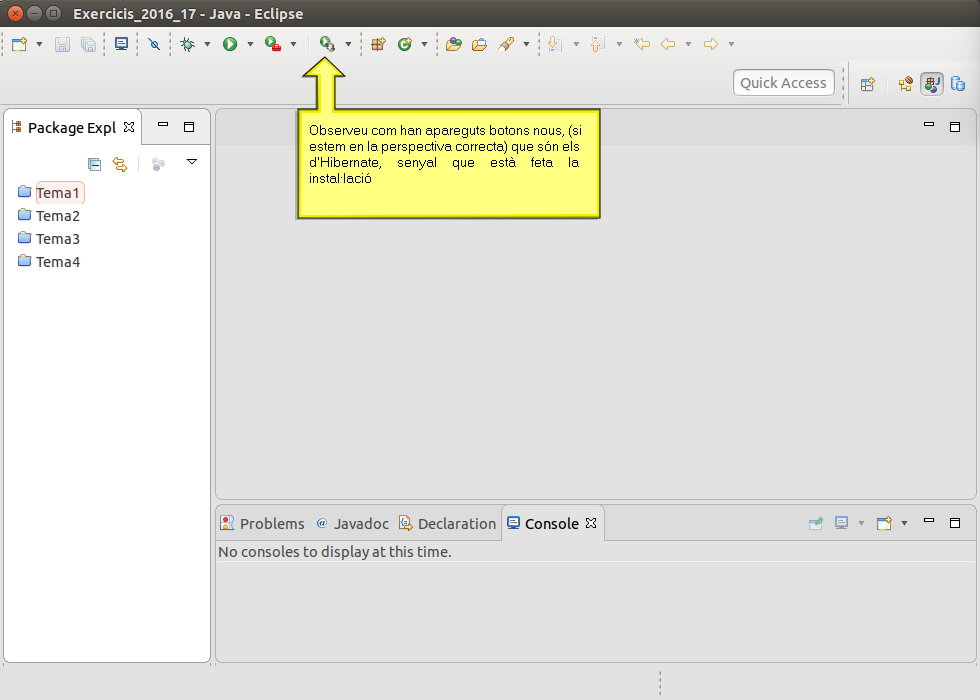Expand the Next Annotation dropdown arrow
Screen dimensions: 980x700
pyautogui.click(x=576, y=44)
